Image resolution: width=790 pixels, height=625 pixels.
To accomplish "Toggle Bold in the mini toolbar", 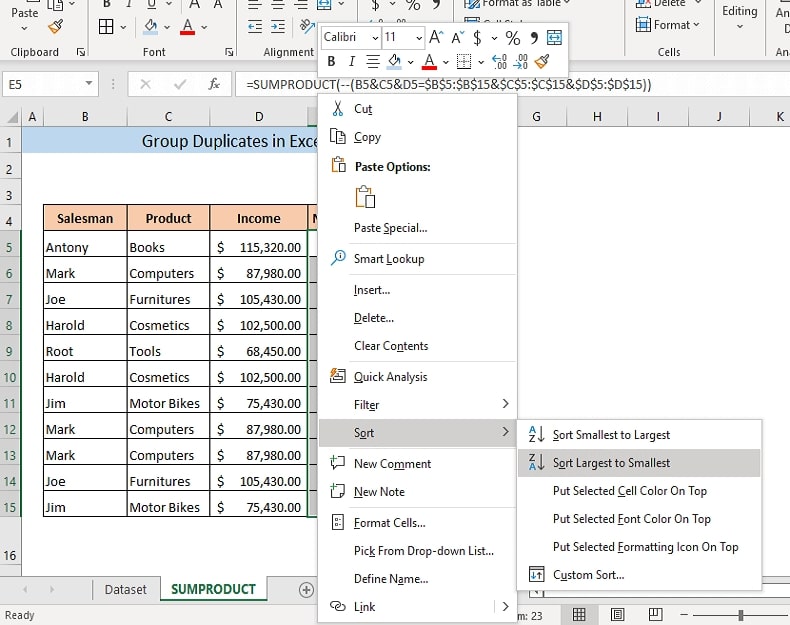I will (x=331, y=61).
